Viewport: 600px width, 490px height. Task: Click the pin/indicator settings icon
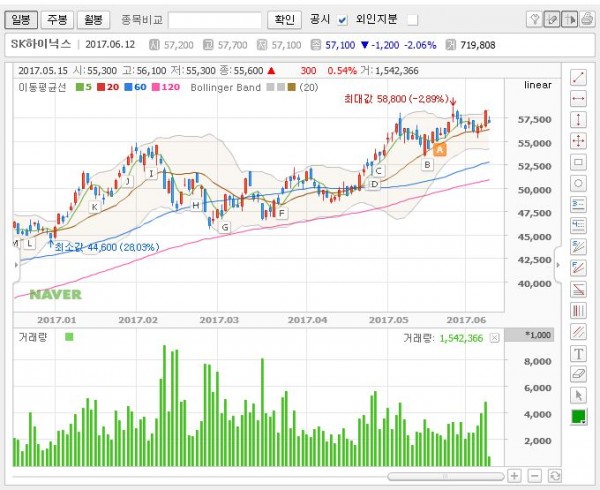point(535,19)
